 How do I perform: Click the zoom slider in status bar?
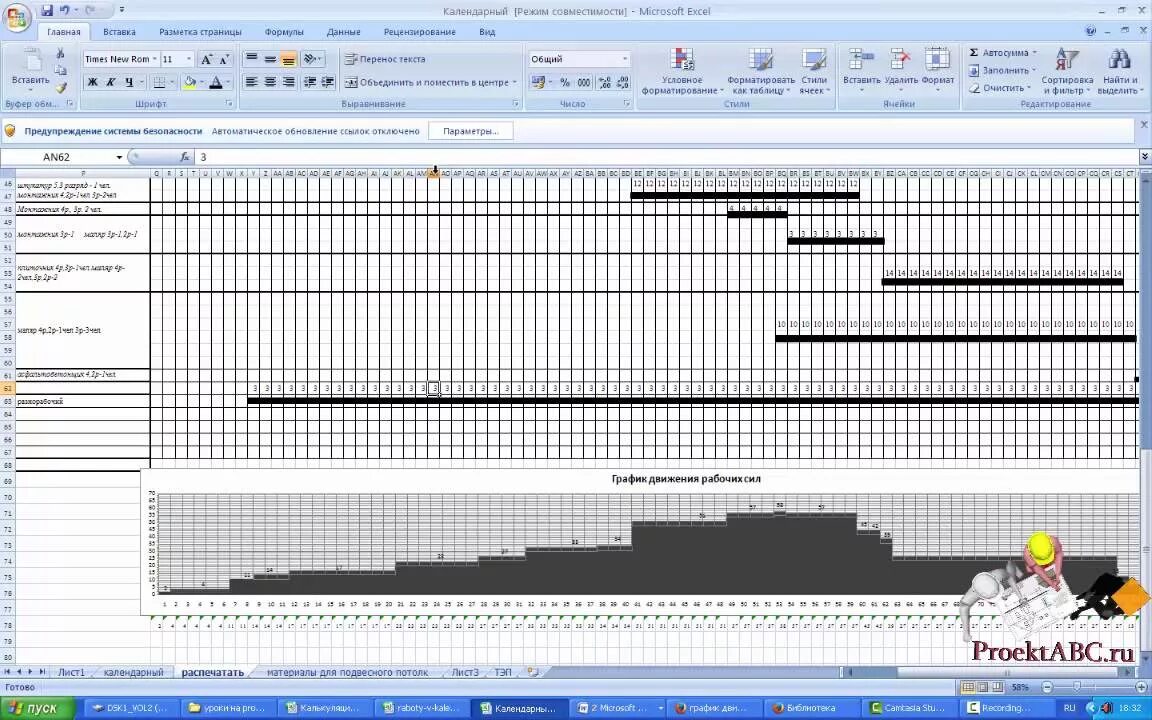[1076, 688]
